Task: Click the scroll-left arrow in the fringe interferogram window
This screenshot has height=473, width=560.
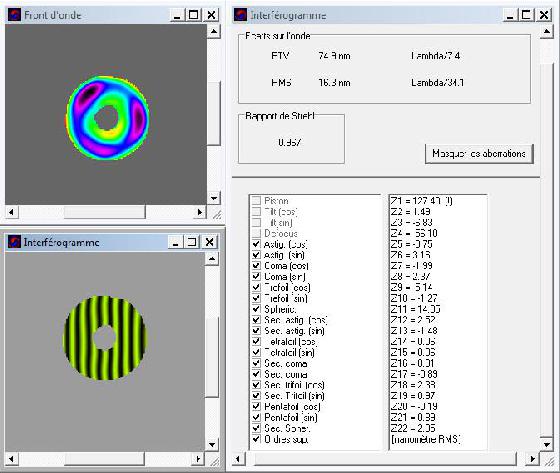Action: click(x=11, y=459)
